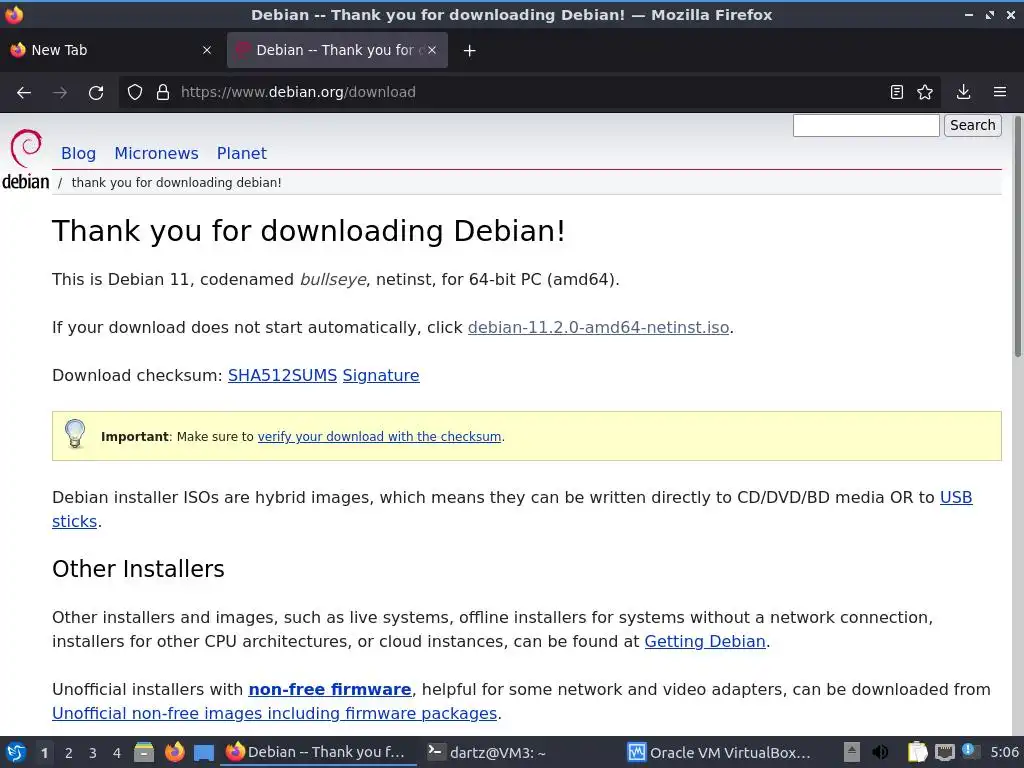Switch to dartz@VM3 terminal window
Screen dimensions: 1024x768
click(x=521, y=752)
